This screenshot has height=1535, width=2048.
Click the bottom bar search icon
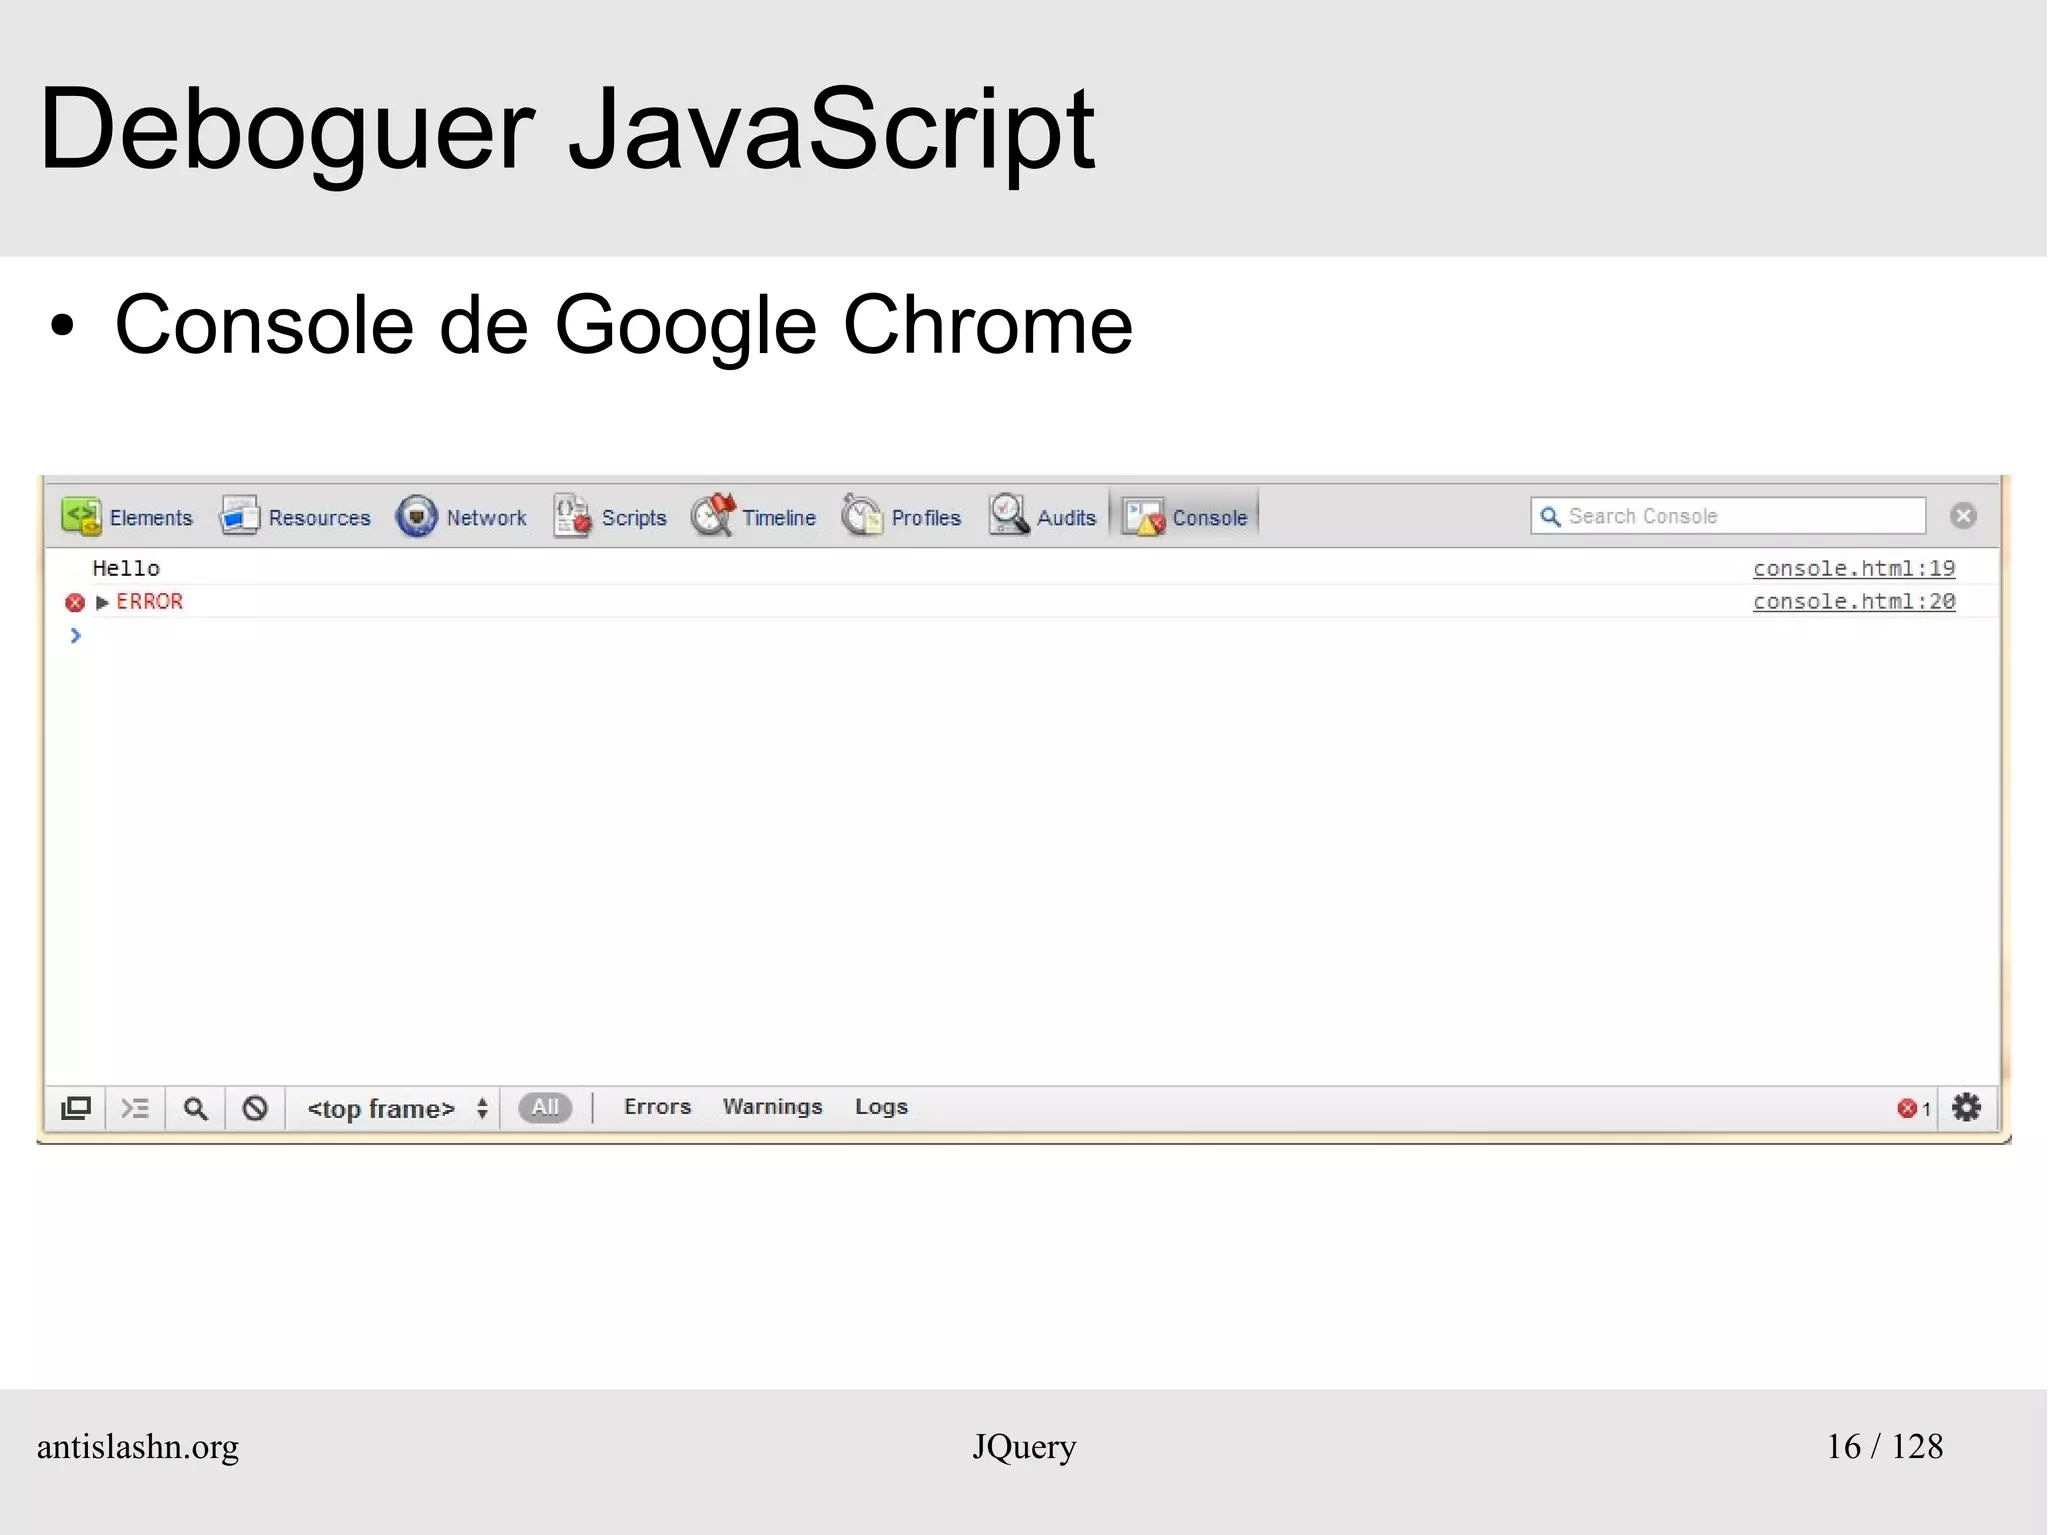point(196,1108)
